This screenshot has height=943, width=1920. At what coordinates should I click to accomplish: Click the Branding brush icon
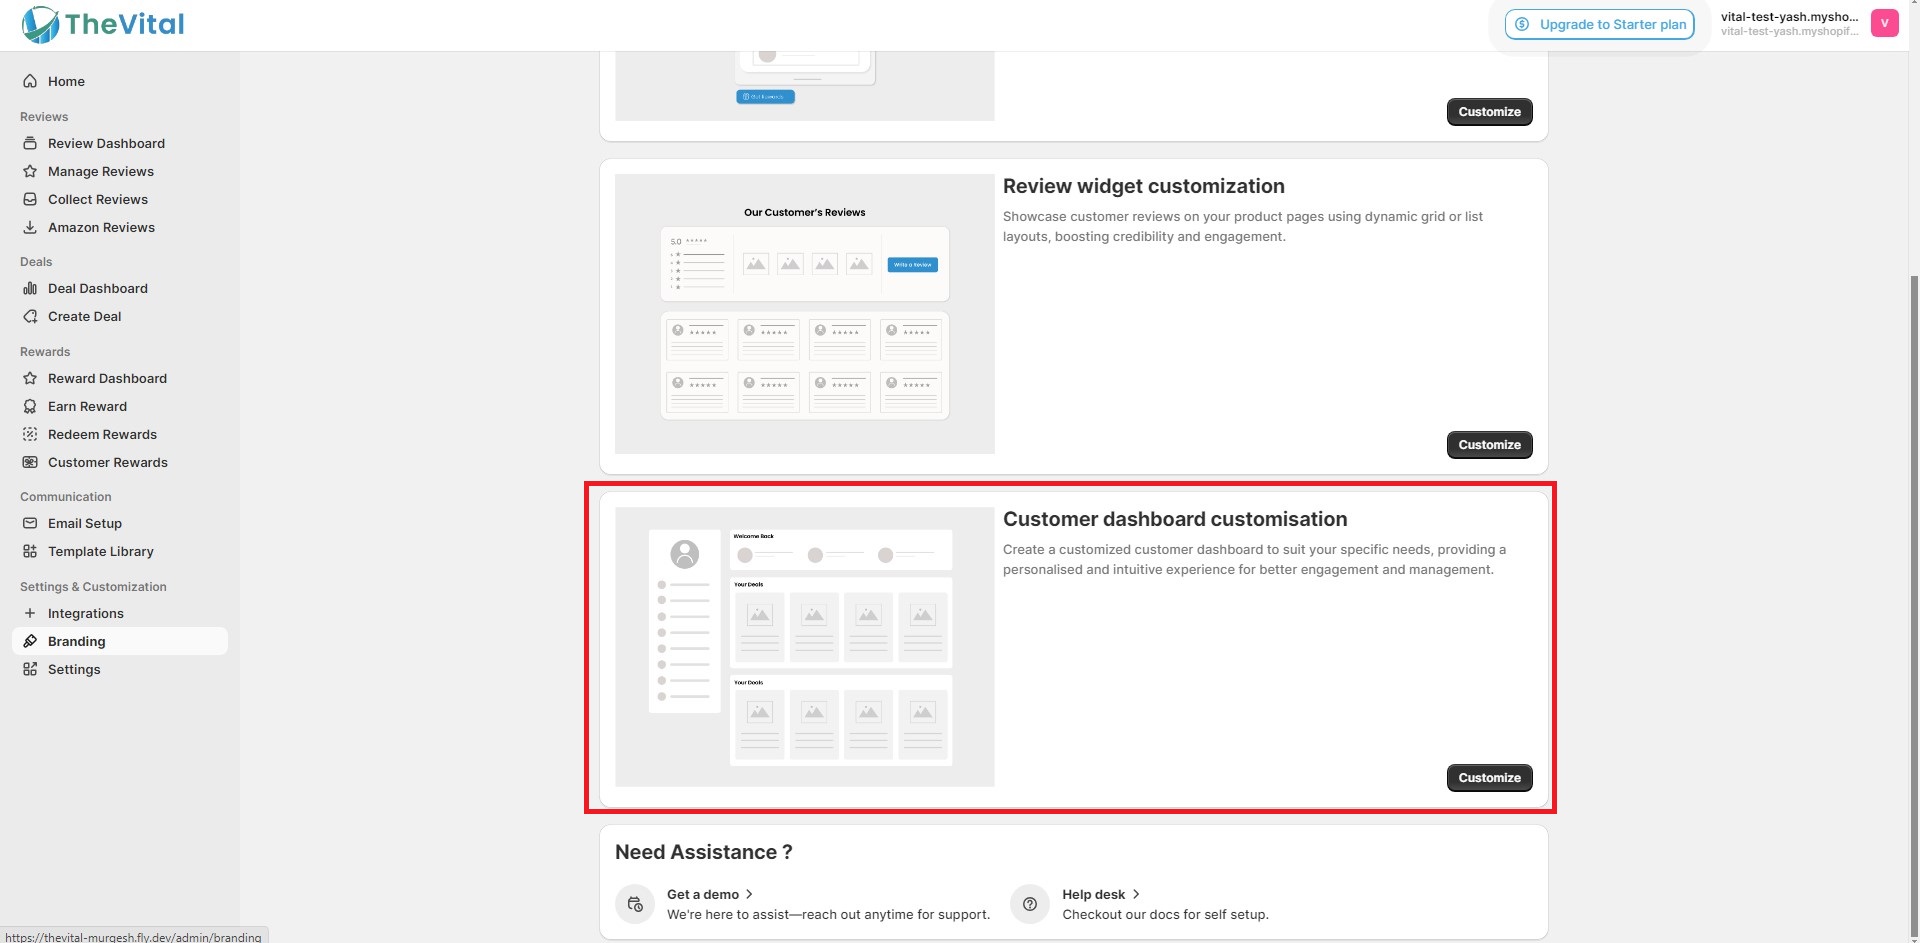30,641
